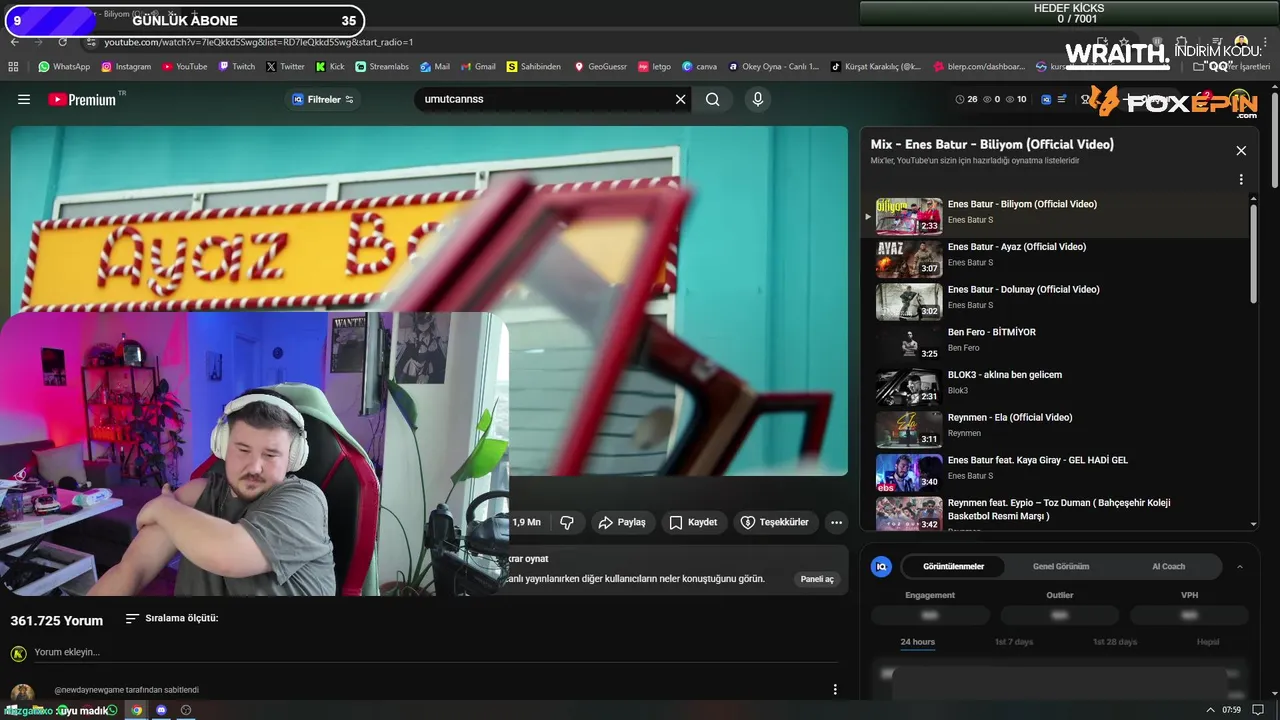
Task: Clear the umutcannss search text
Action: [x=680, y=100]
